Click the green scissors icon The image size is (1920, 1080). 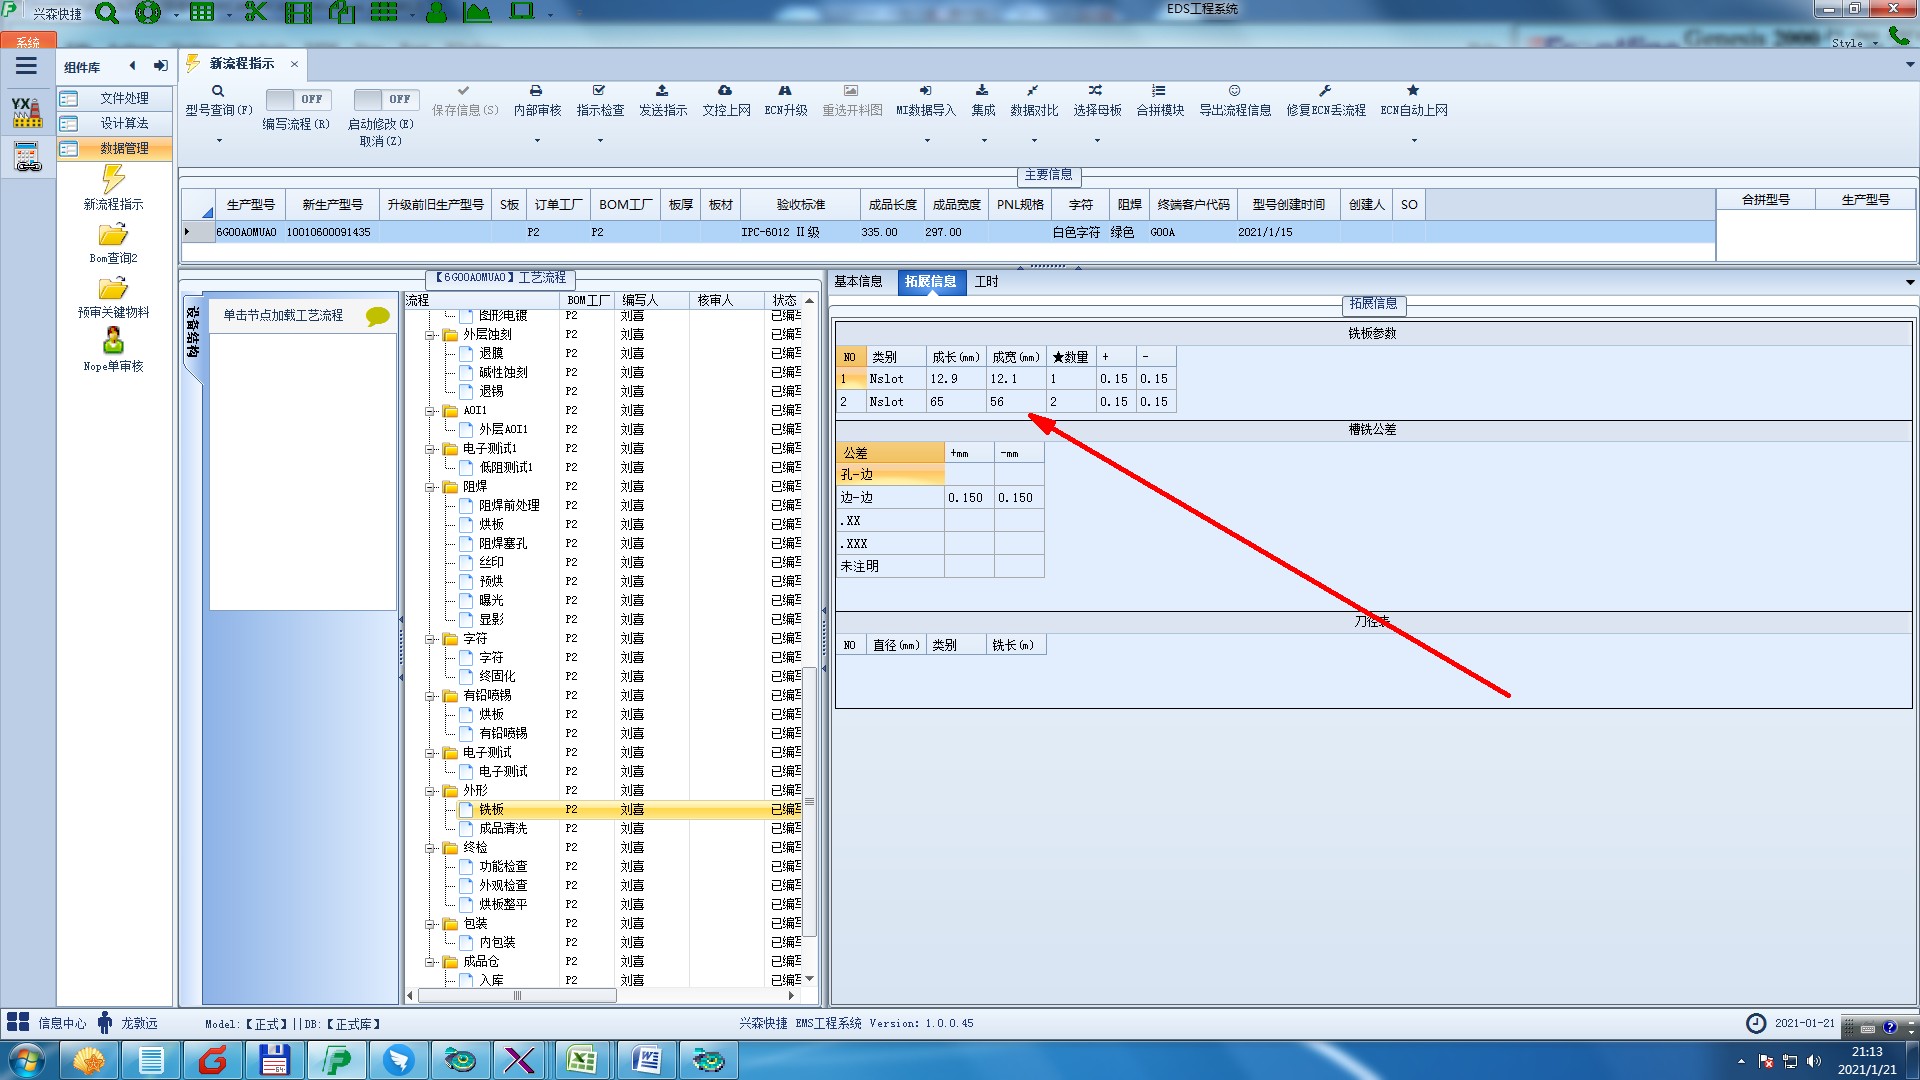click(256, 13)
